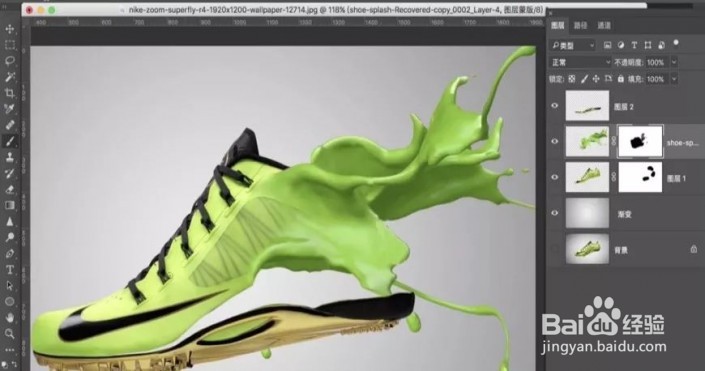The height and width of the screenshot is (371, 705).
Task: Filter layers by pixel image type
Action: tap(607, 45)
